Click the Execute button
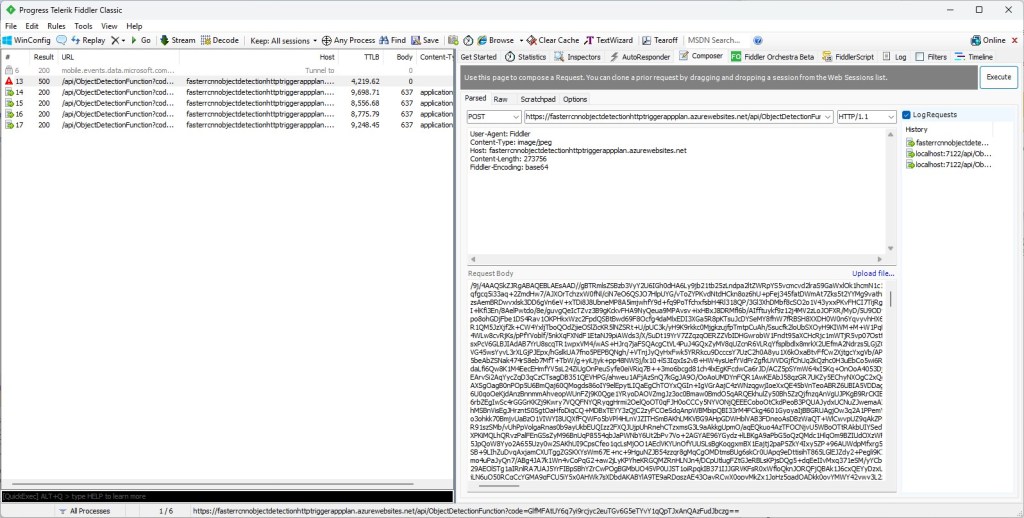Viewport: 1024px width, 518px height. coord(998,77)
